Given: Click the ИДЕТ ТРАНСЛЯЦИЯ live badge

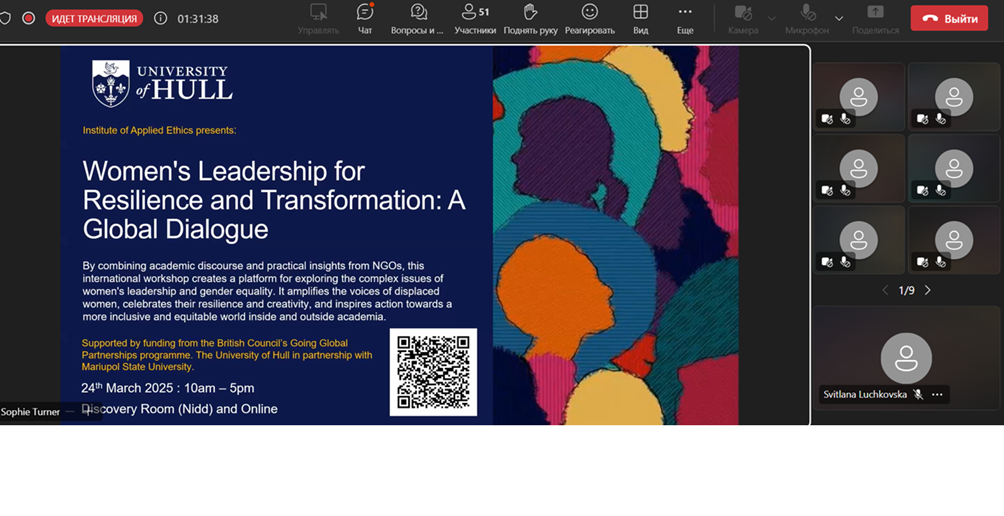Looking at the screenshot, I should pos(94,19).
